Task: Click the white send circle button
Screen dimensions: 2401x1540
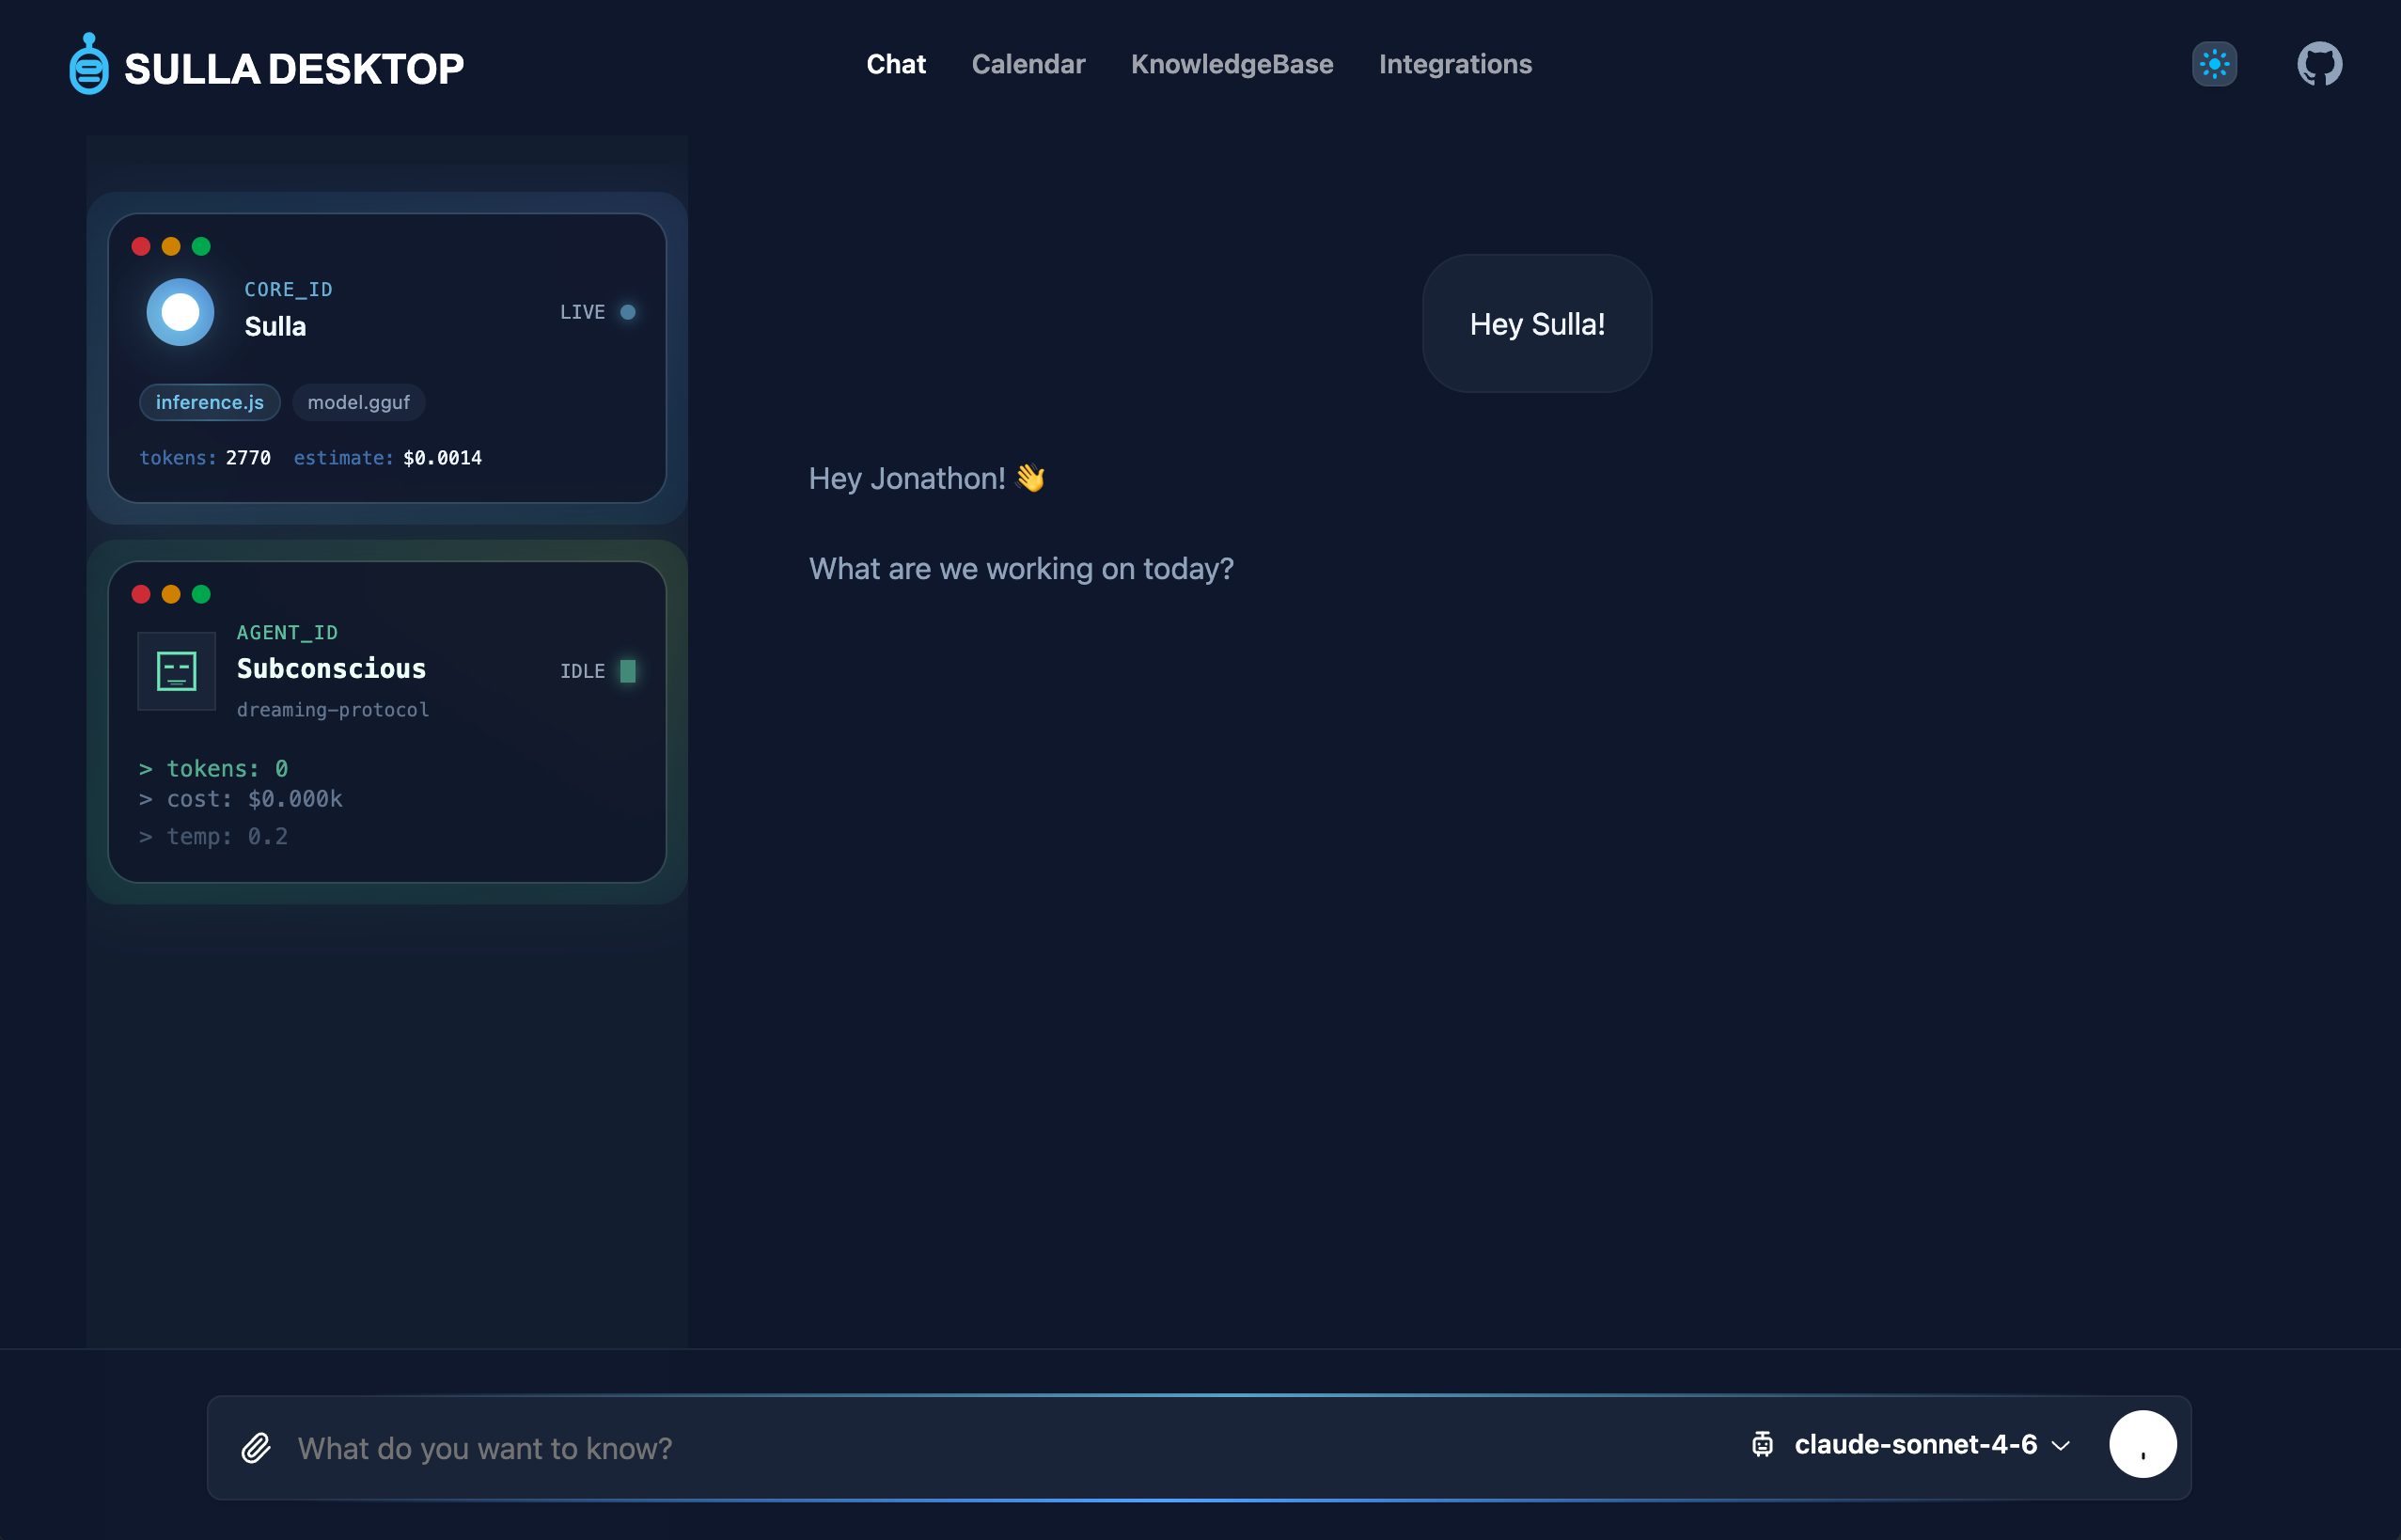Action: (x=2142, y=1444)
